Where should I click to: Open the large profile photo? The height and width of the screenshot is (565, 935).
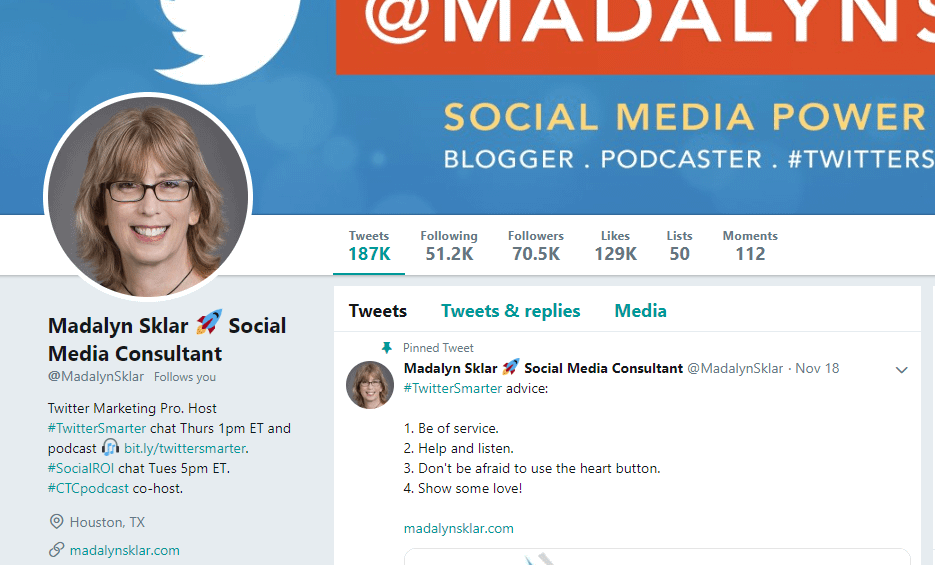point(148,196)
